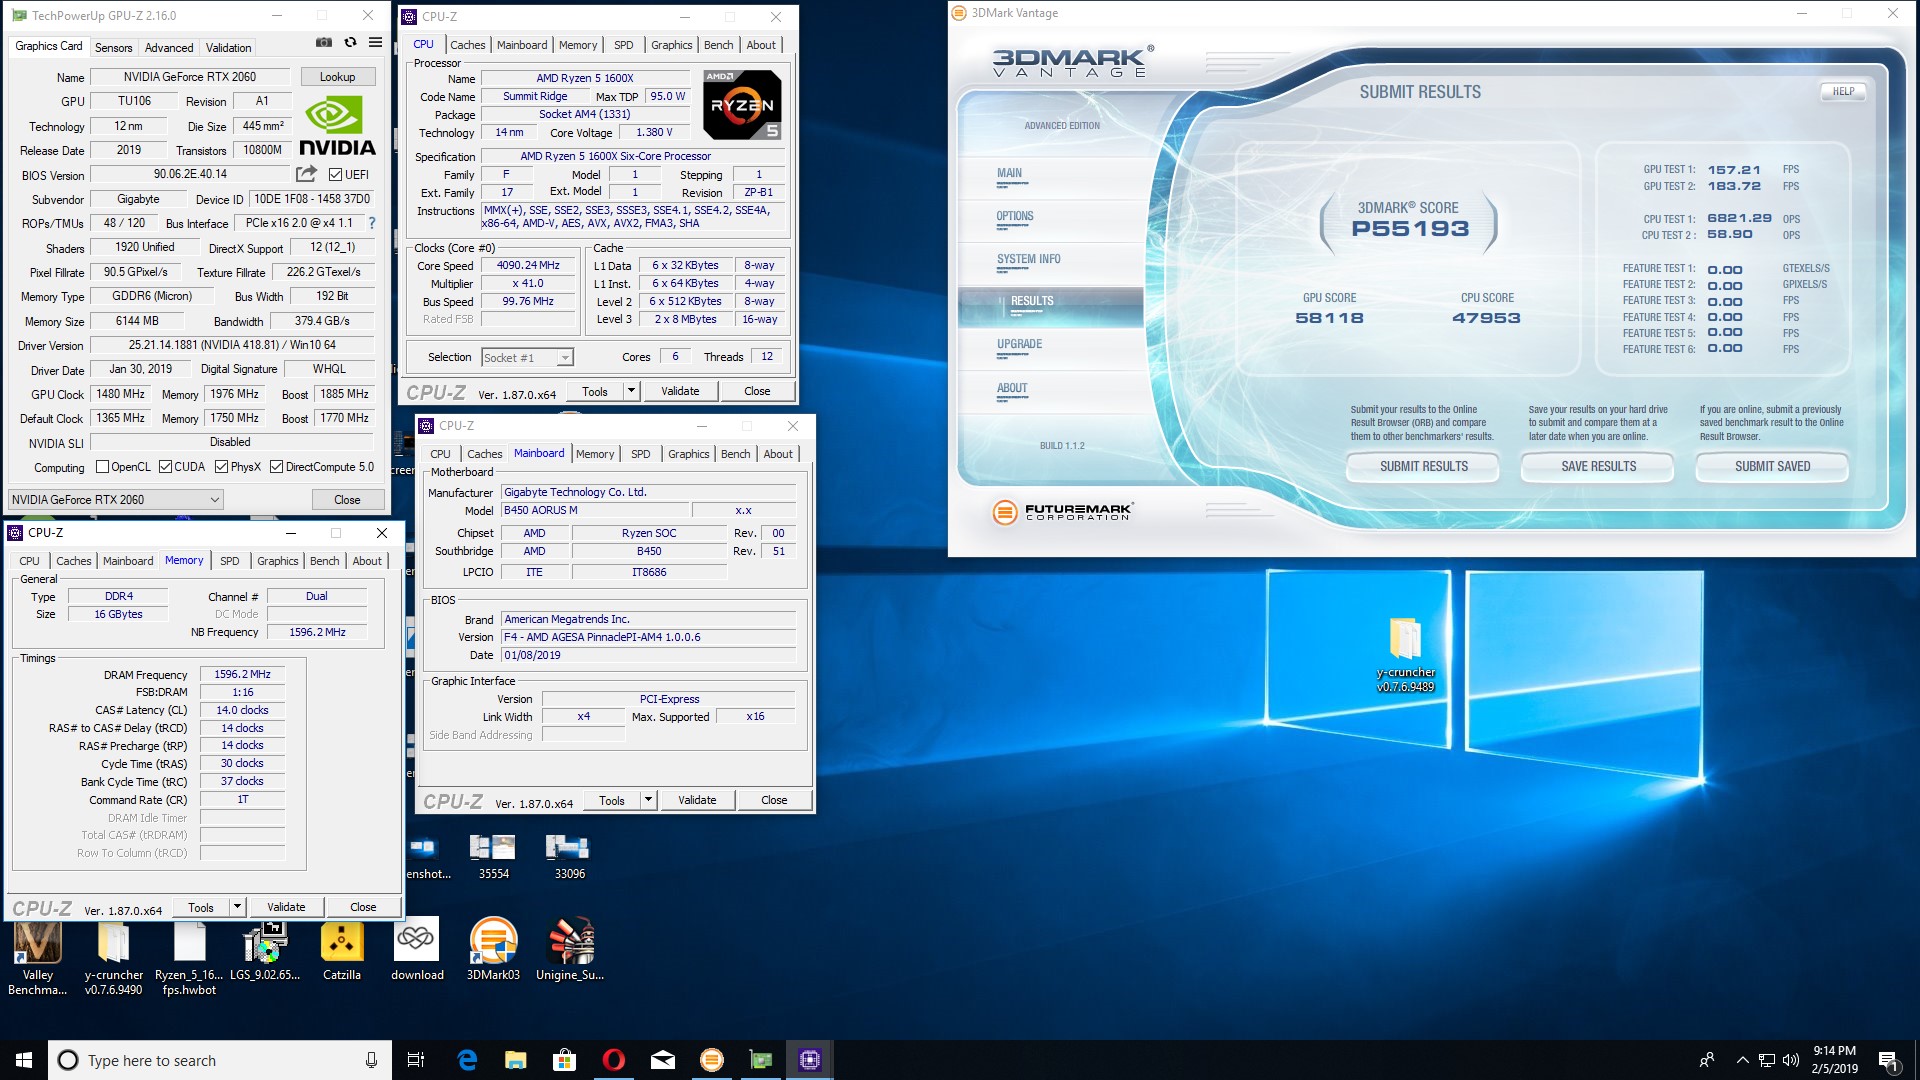Open the Socket #1 selection dropdown
Screen dimensions: 1920x1080
(527, 357)
